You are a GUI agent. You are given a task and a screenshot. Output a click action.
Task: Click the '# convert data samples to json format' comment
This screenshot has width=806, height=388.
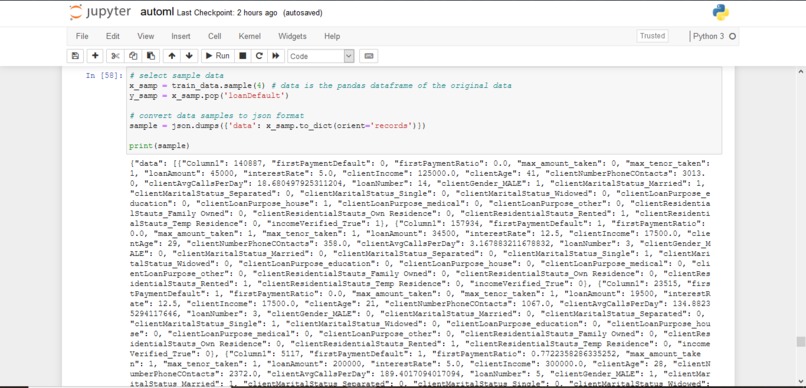(216, 116)
